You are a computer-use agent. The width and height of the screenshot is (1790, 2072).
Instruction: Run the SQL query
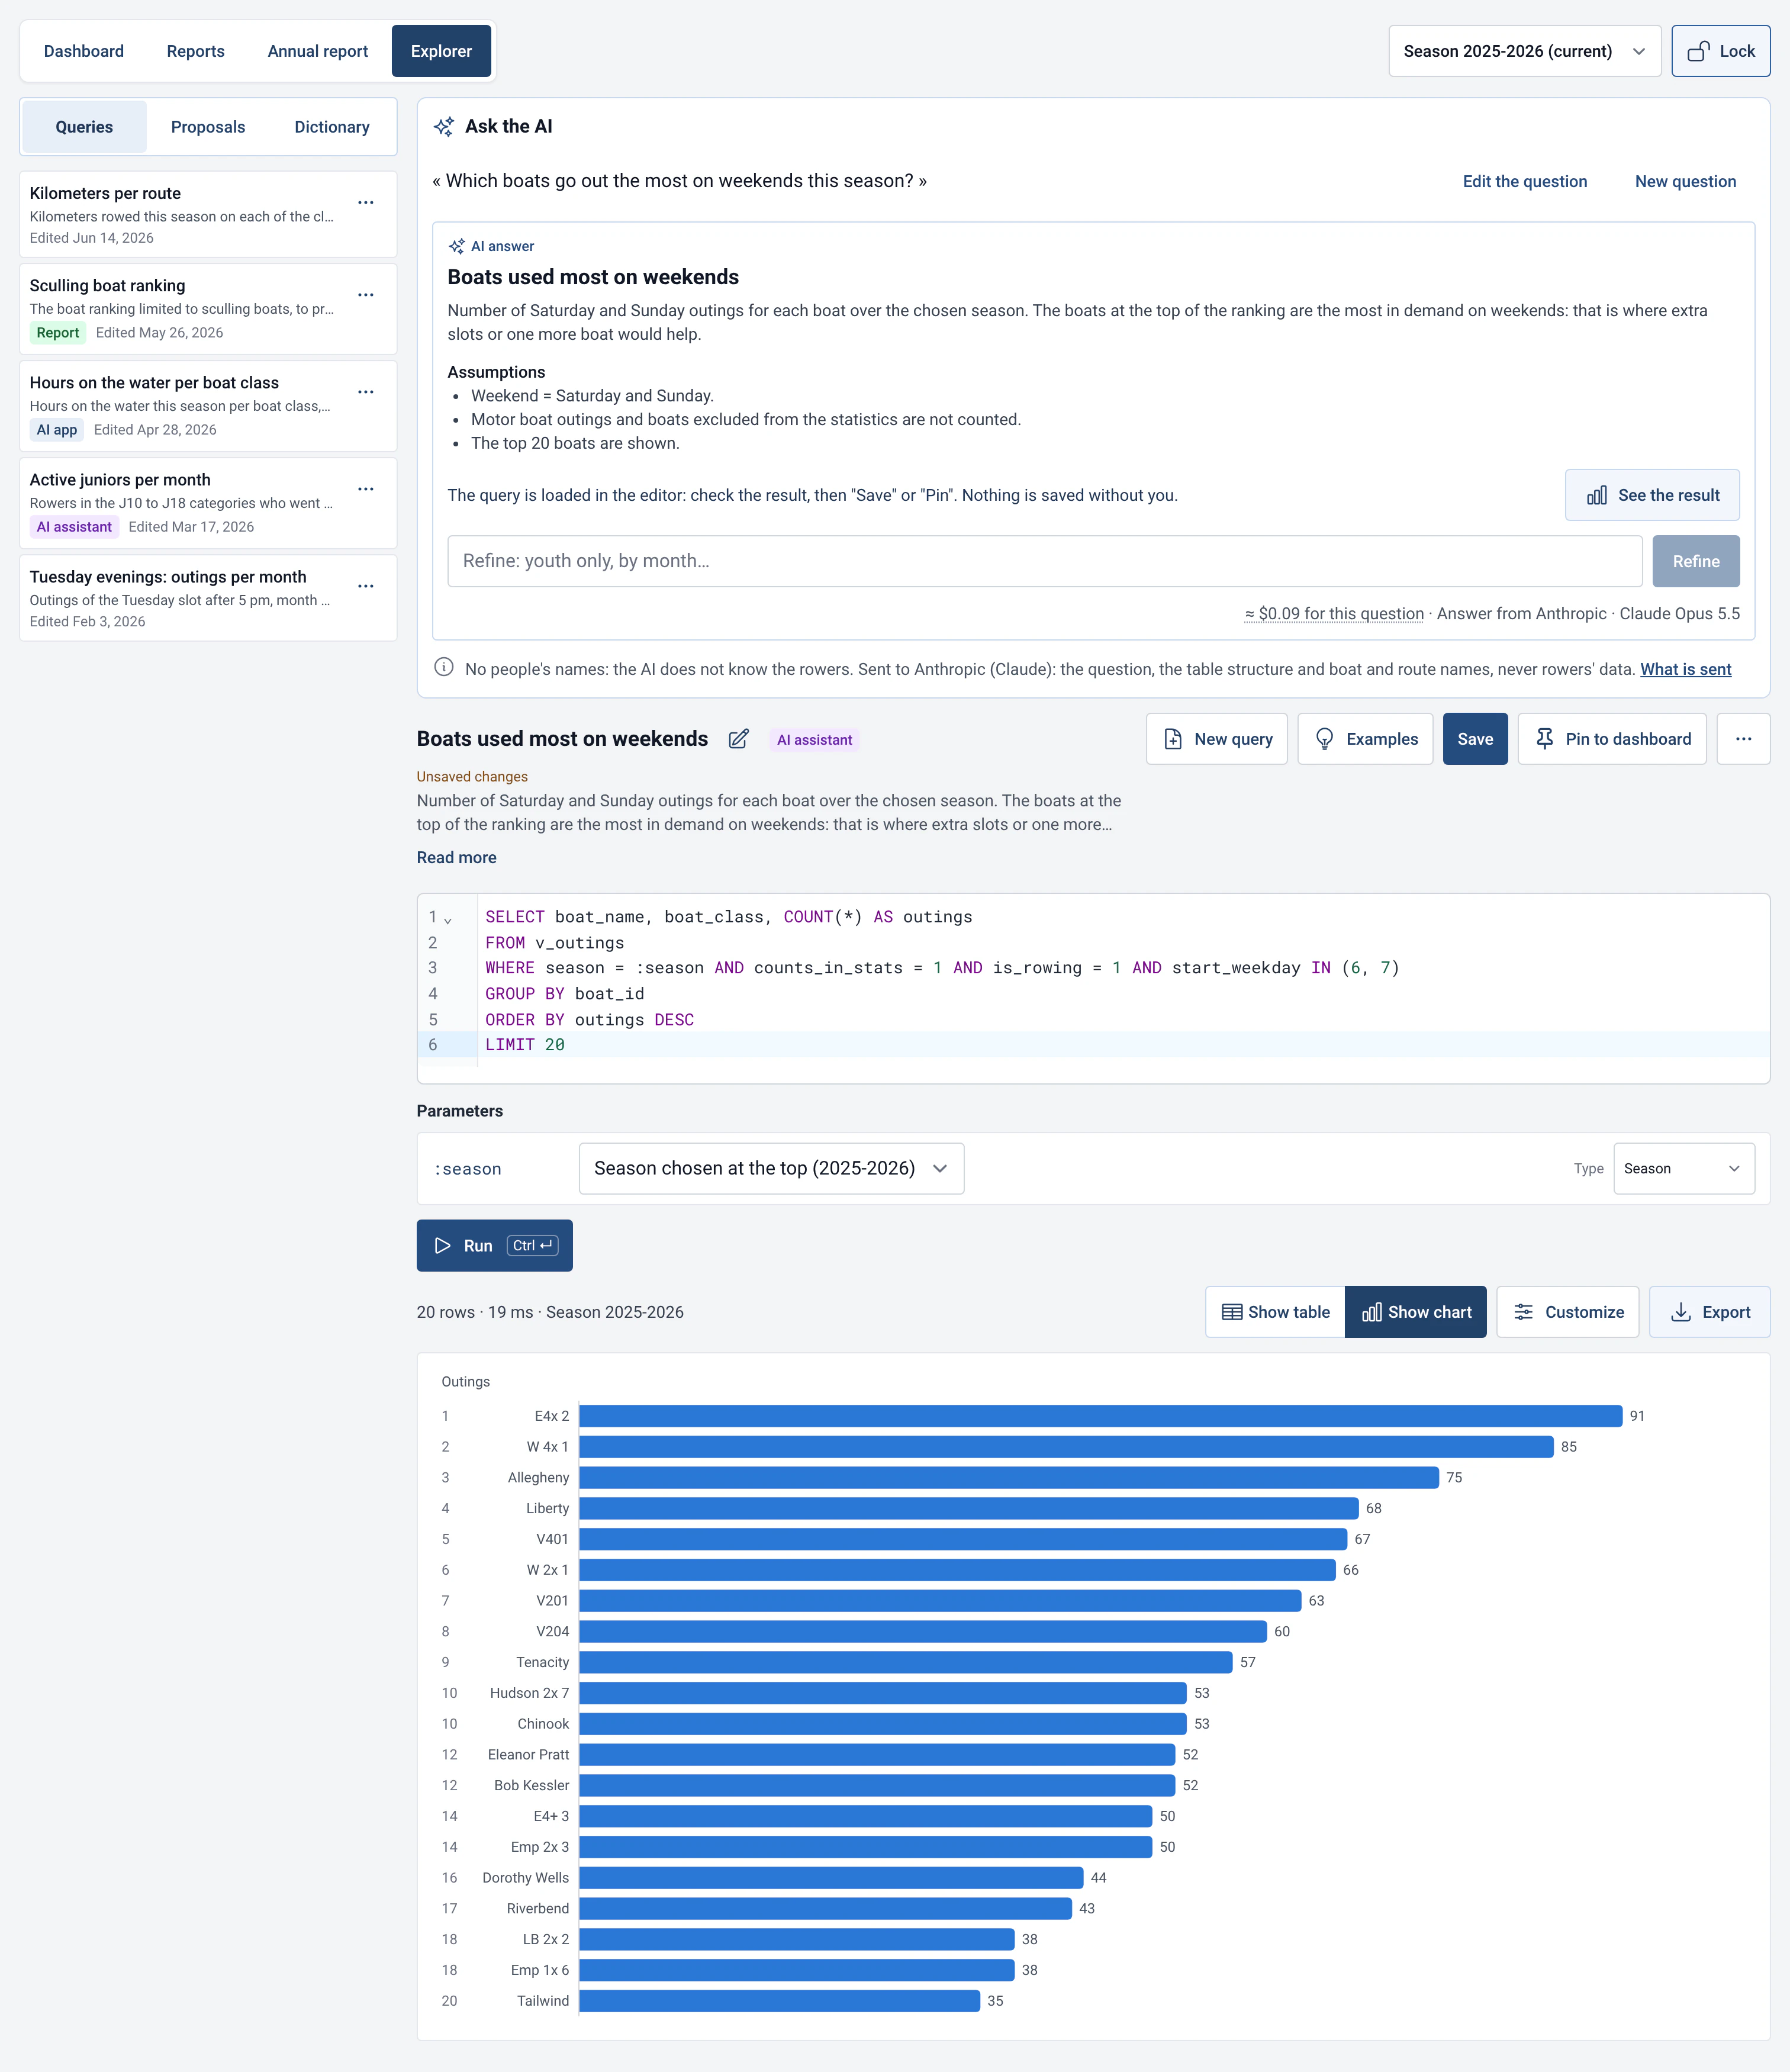pos(494,1246)
